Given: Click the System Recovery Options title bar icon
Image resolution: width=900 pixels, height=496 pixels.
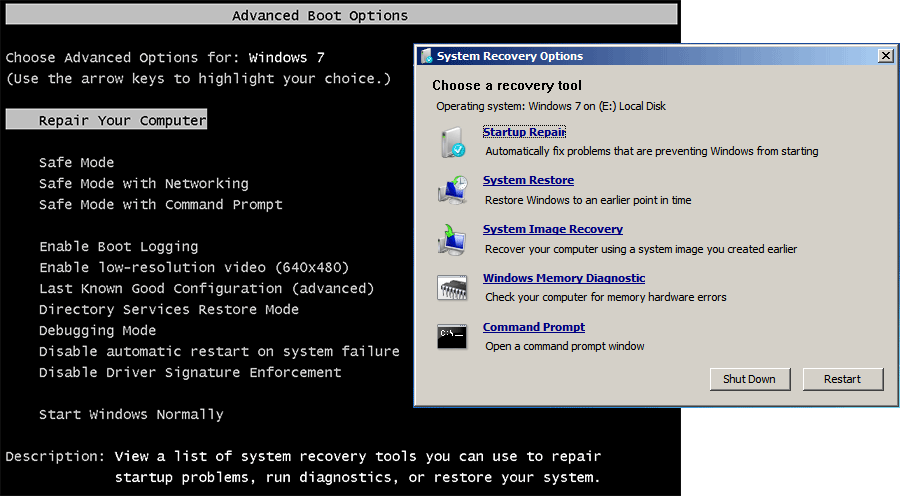Looking at the screenshot, I should tap(426, 56).
